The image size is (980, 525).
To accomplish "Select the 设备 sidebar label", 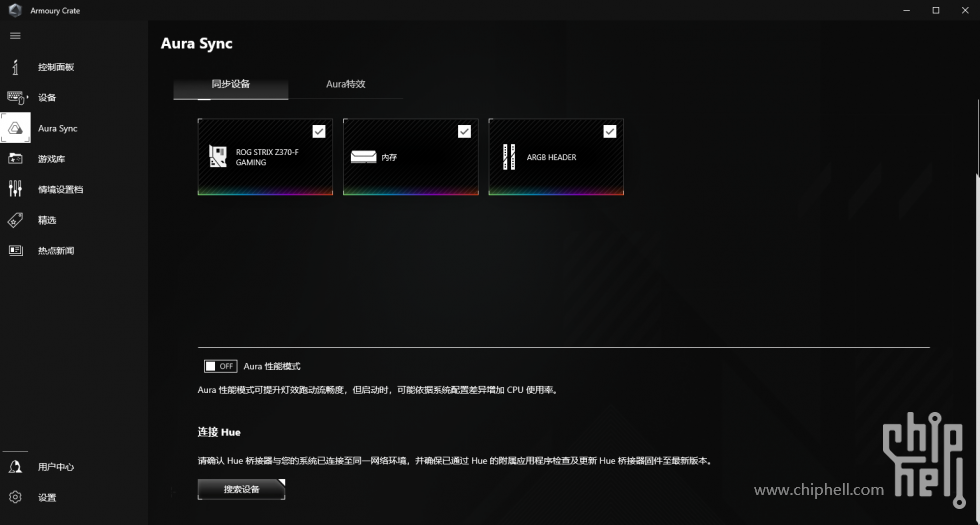I will click(47, 98).
